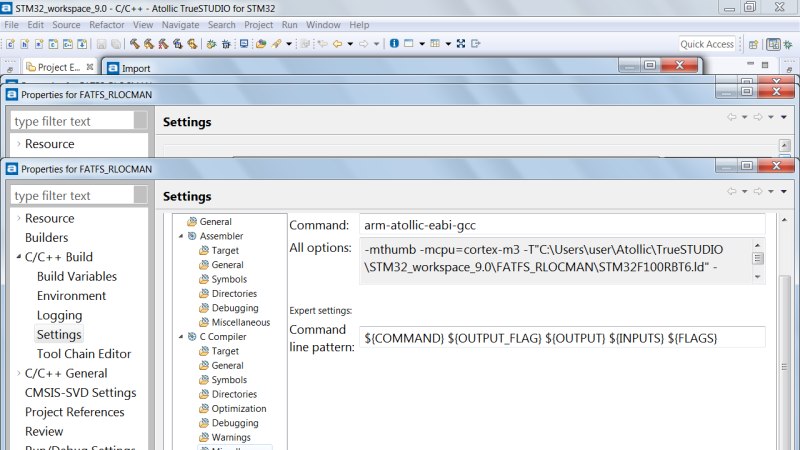Select Environment under C/C++ Build

pyautogui.click(x=71, y=295)
